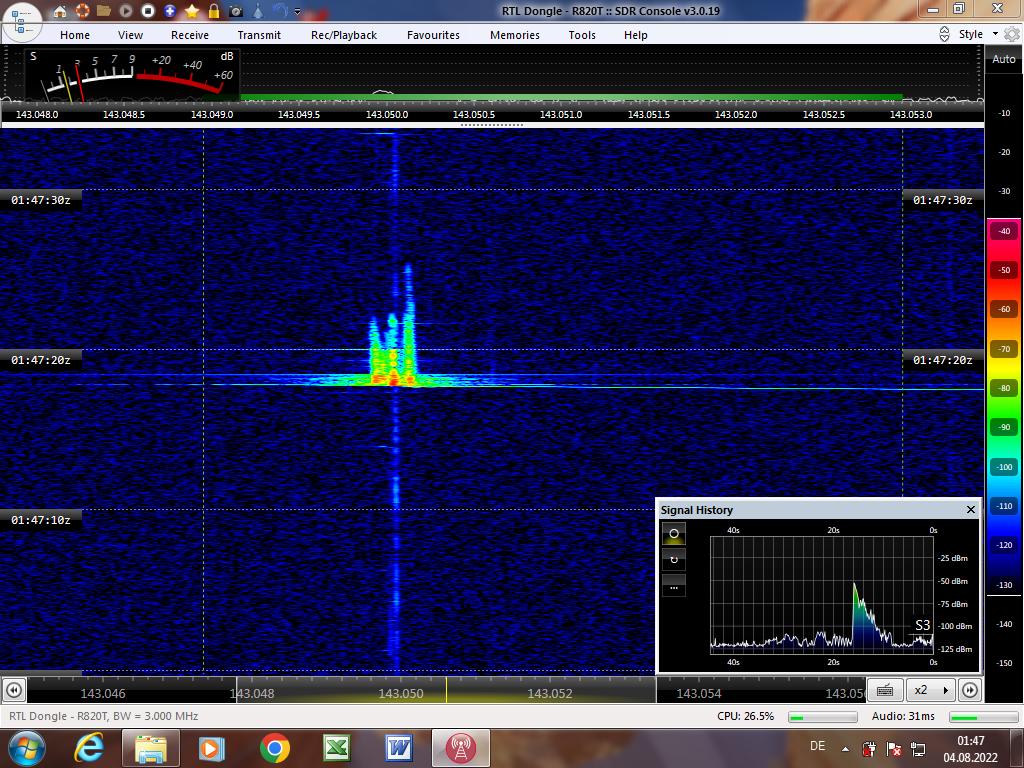Click the Action Center flag tray icon
Image resolution: width=1024 pixels, height=768 pixels.
pyautogui.click(x=894, y=749)
